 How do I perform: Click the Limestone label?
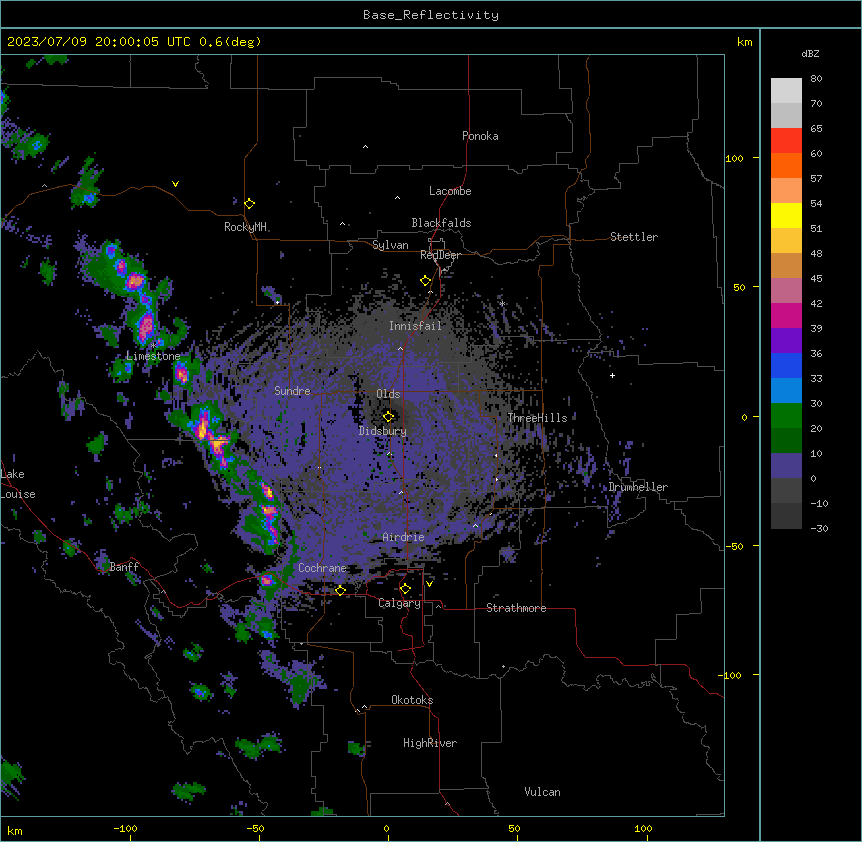tap(153, 356)
